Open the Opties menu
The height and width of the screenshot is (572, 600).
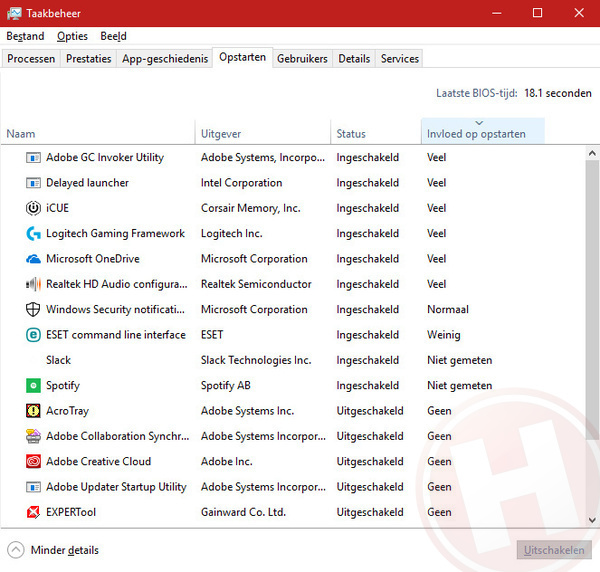[x=72, y=36]
